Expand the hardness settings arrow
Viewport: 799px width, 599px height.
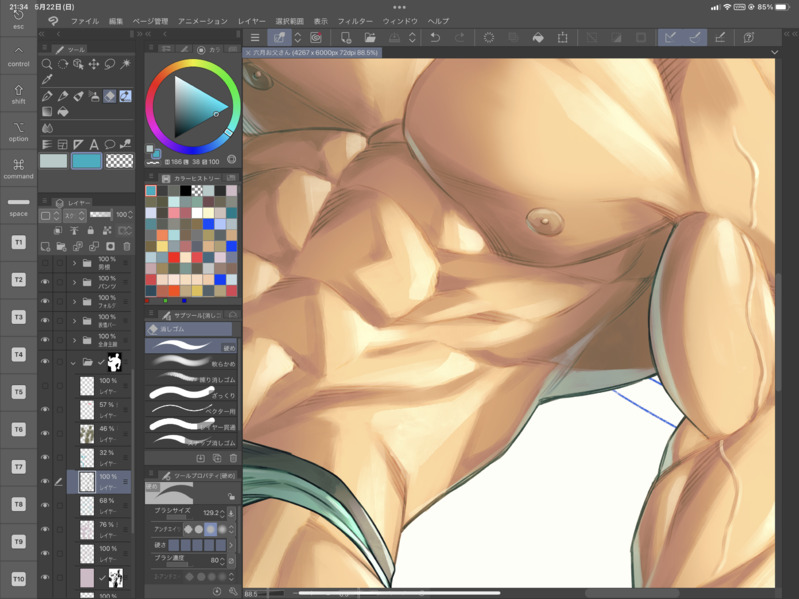231,545
